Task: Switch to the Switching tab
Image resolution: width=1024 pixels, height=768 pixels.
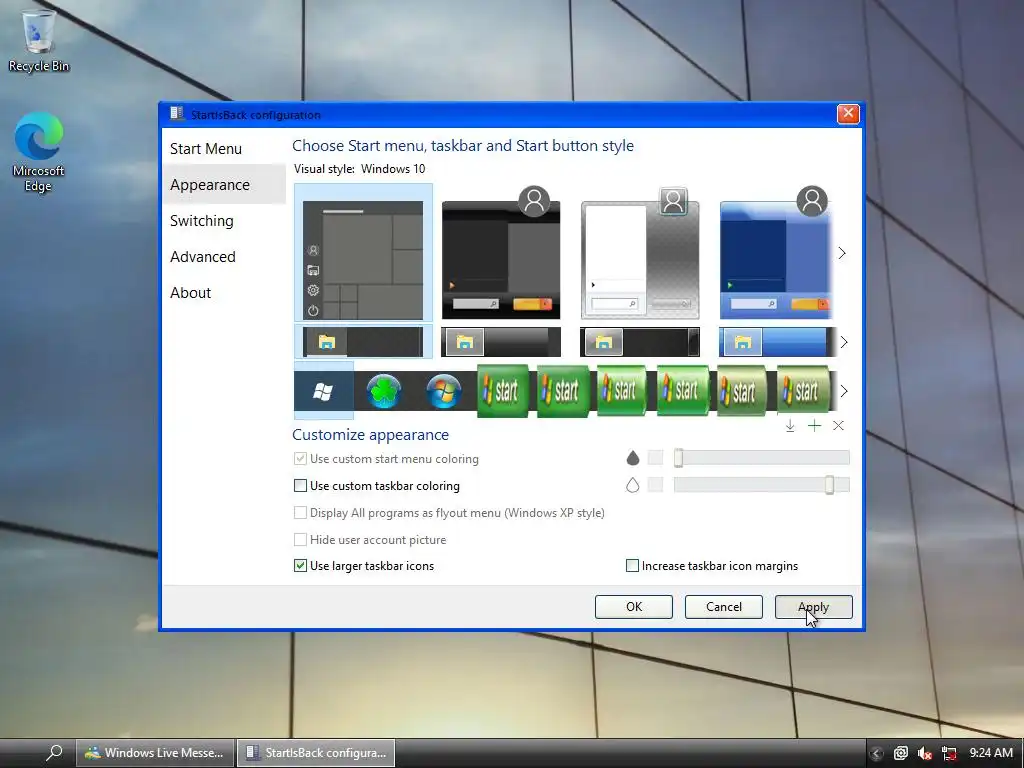Action: tap(202, 221)
